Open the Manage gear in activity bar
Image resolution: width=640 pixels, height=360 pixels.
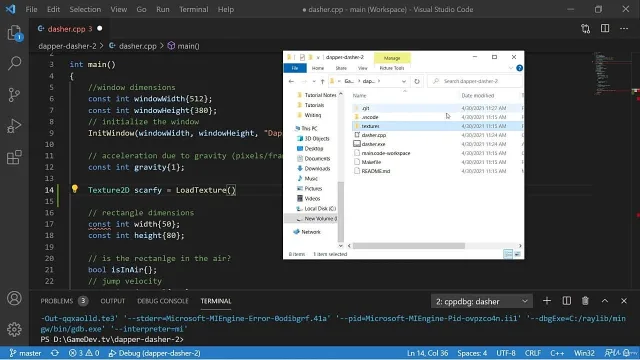(x=14, y=329)
